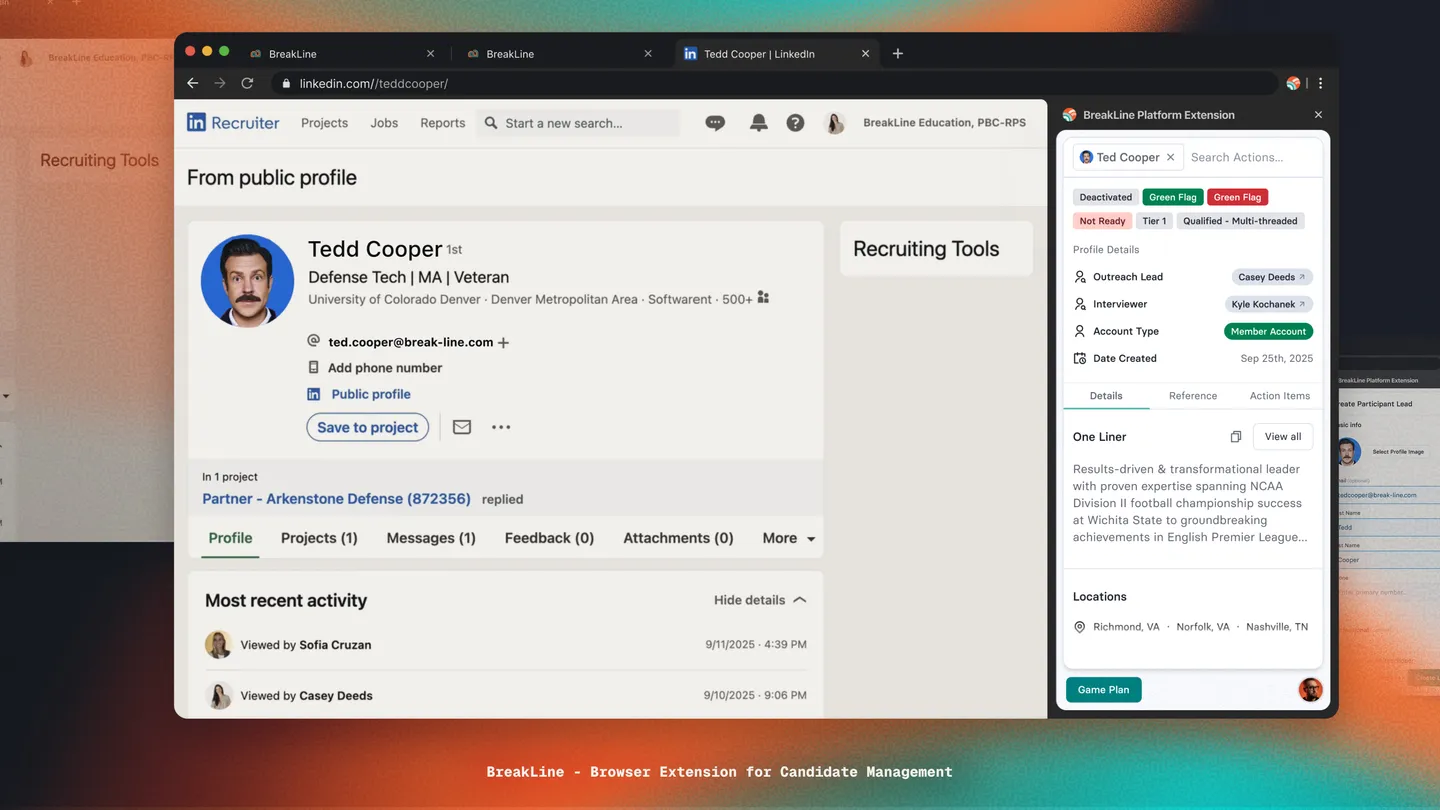Image resolution: width=1440 pixels, height=810 pixels.
Task: Open the Messages (1) tab
Action: (431, 538)
